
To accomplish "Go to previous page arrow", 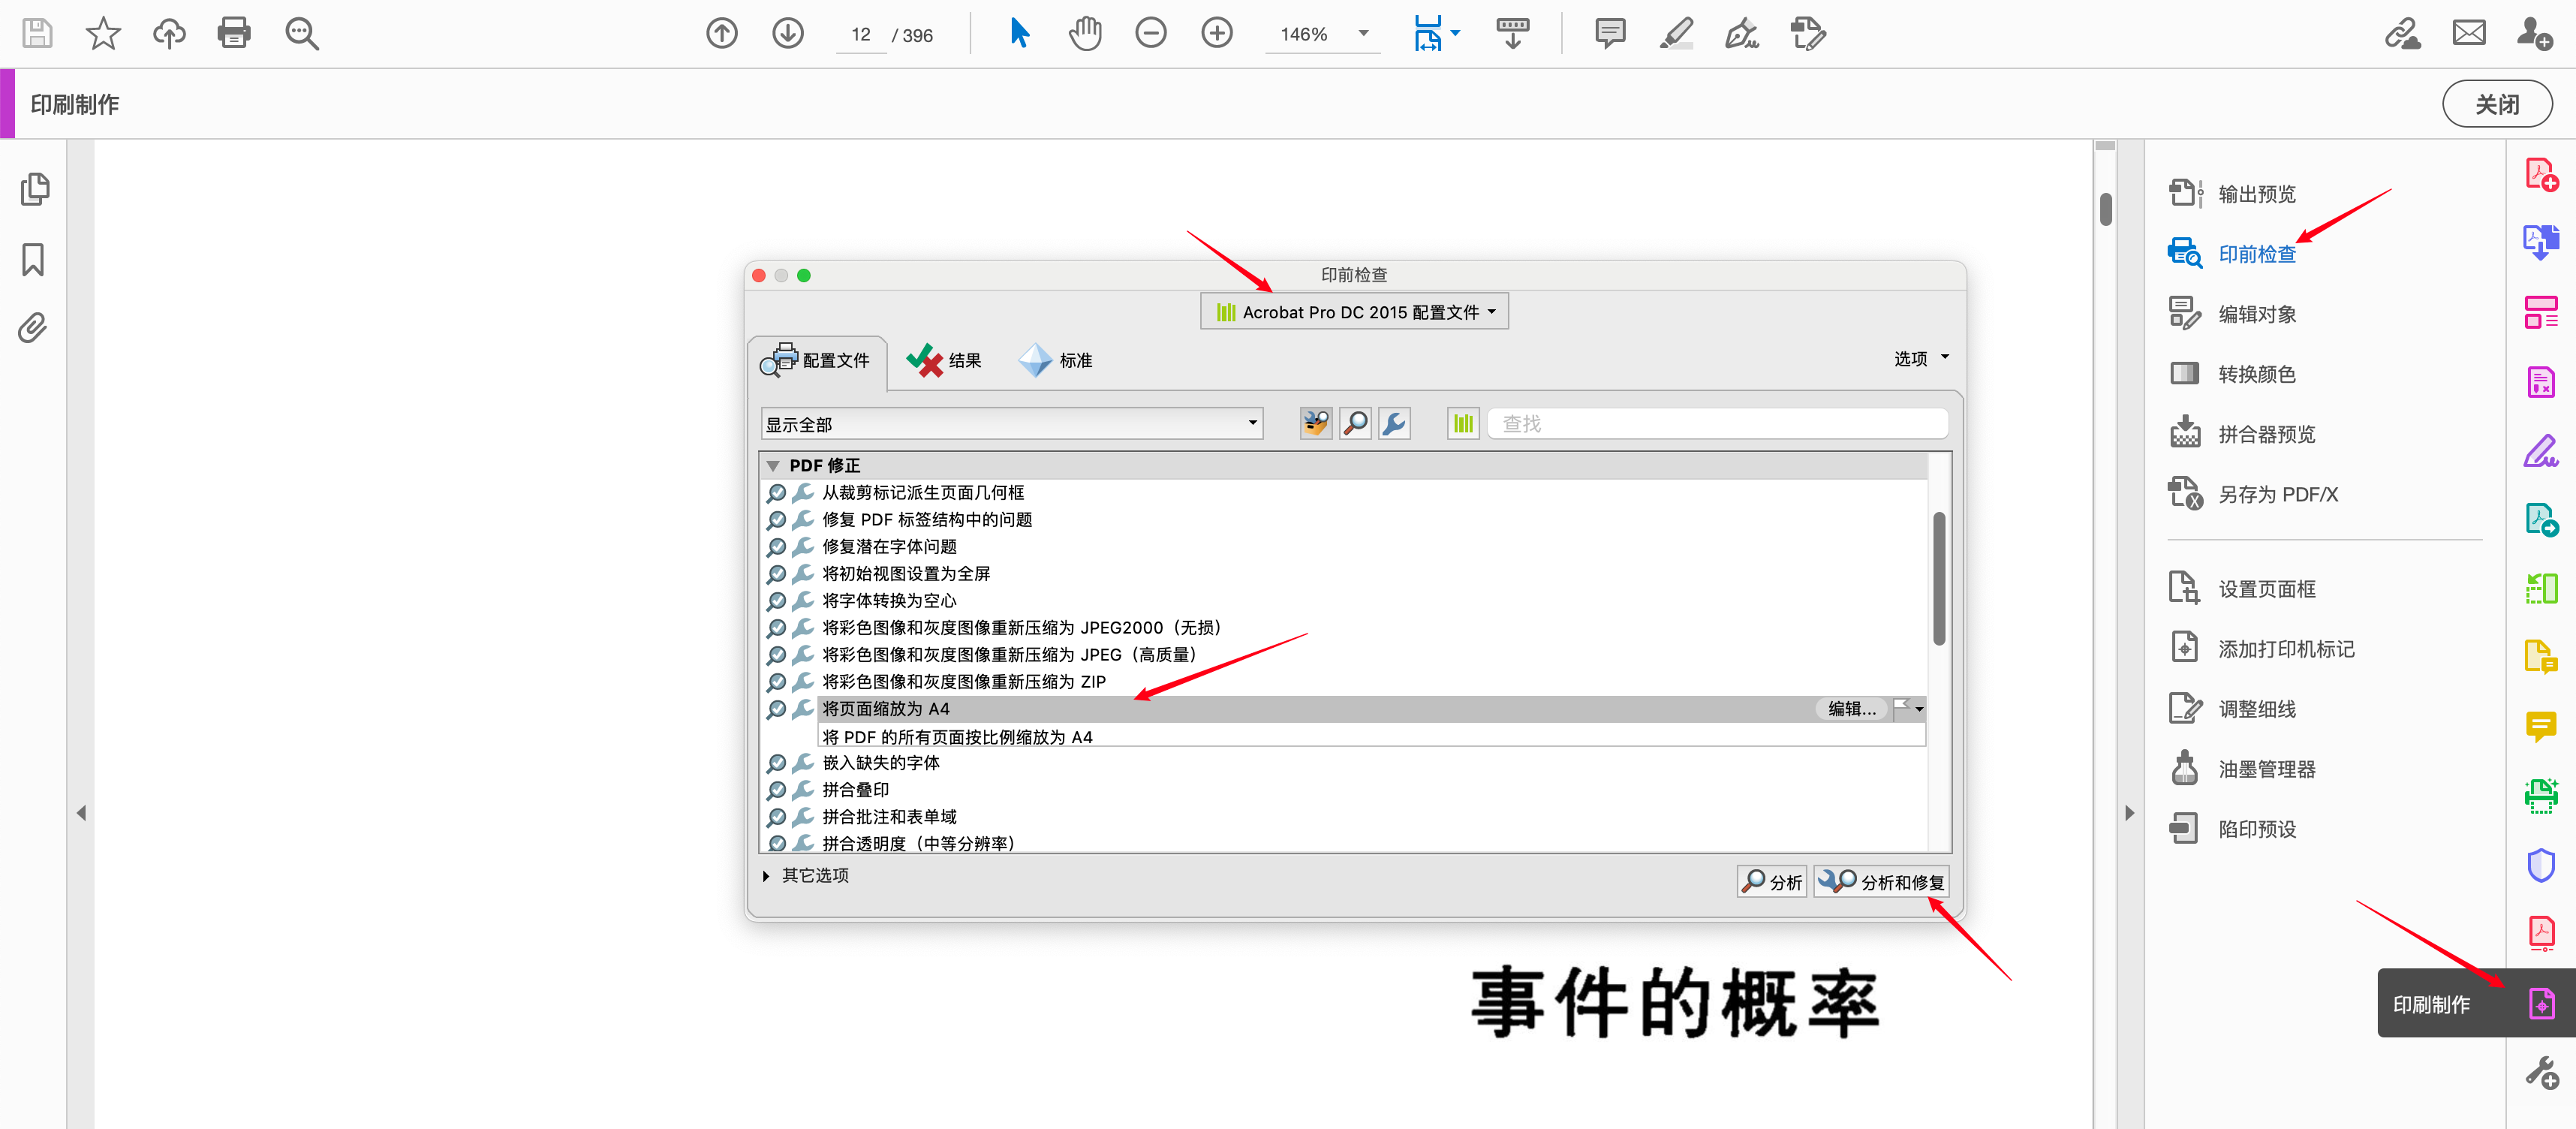I will [722, 33].
